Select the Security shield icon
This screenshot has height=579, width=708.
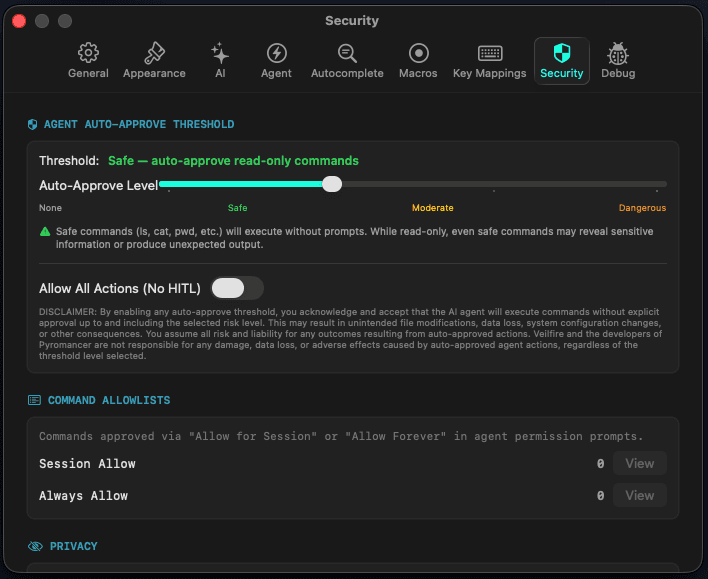coord(562,53)
